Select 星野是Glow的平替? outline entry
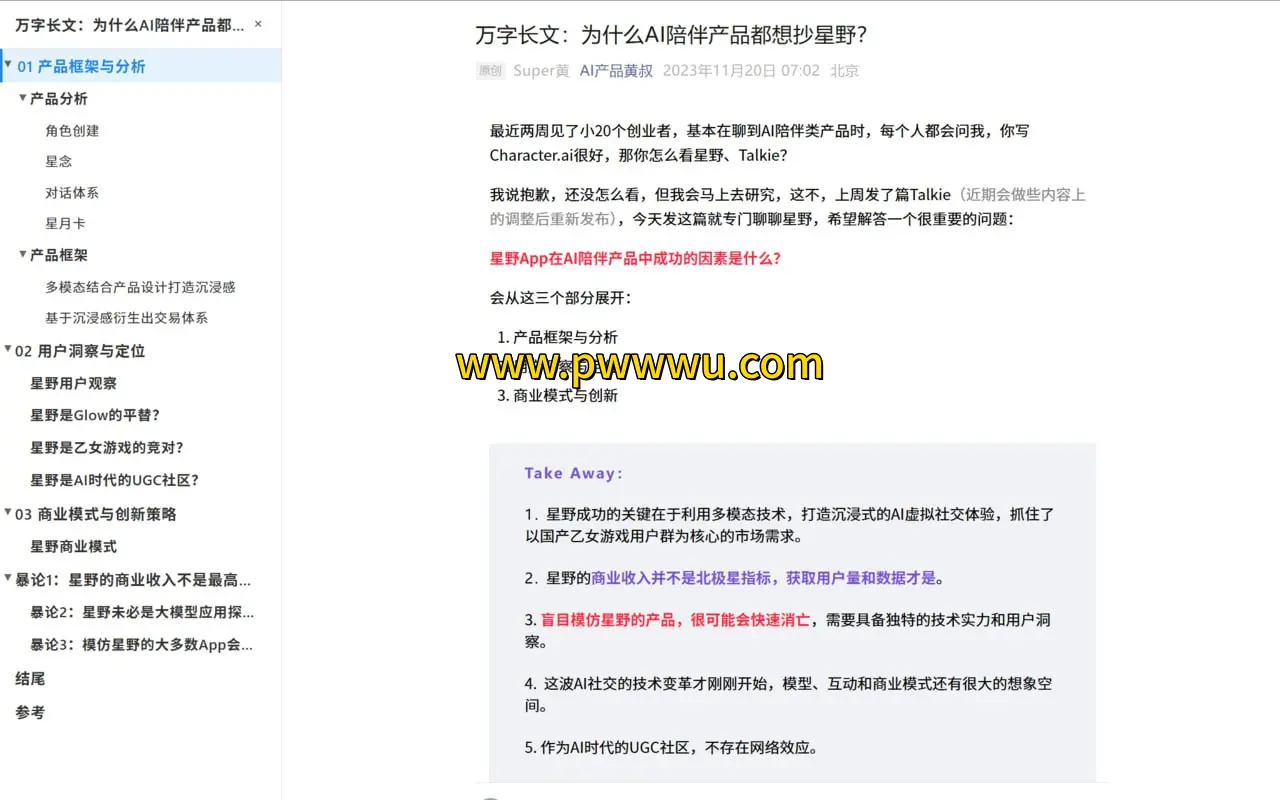This screenshot has height=800, width=1280. tap(95, 415)
